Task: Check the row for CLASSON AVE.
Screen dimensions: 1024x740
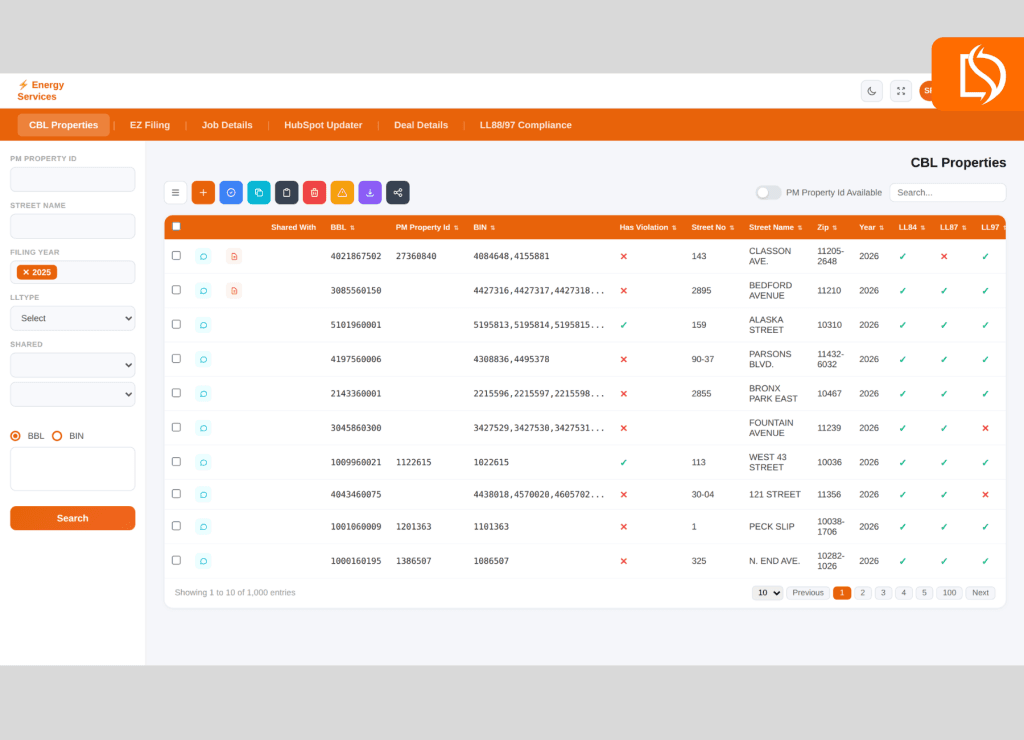Action: point(176,255)
